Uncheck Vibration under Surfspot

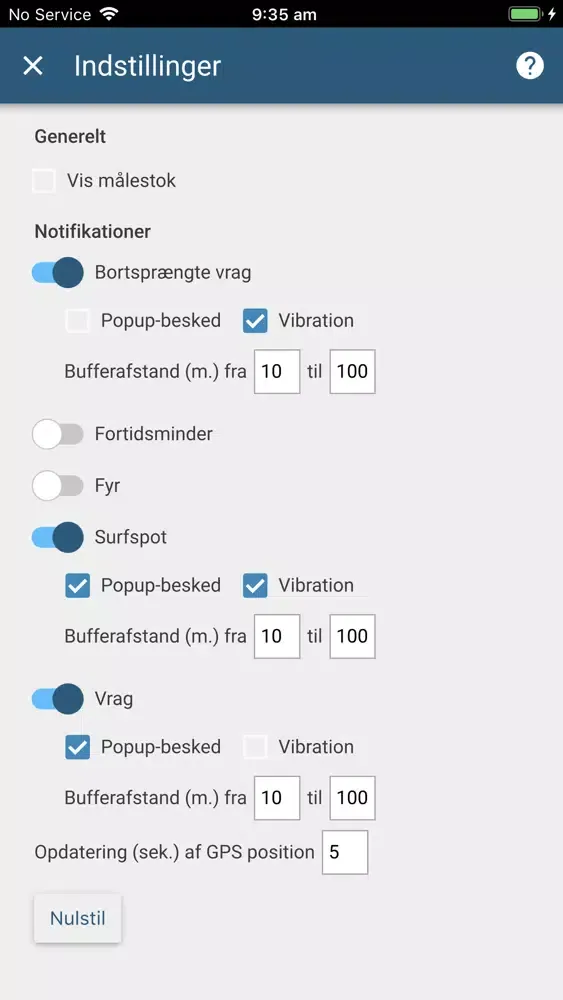click(255, 586)
